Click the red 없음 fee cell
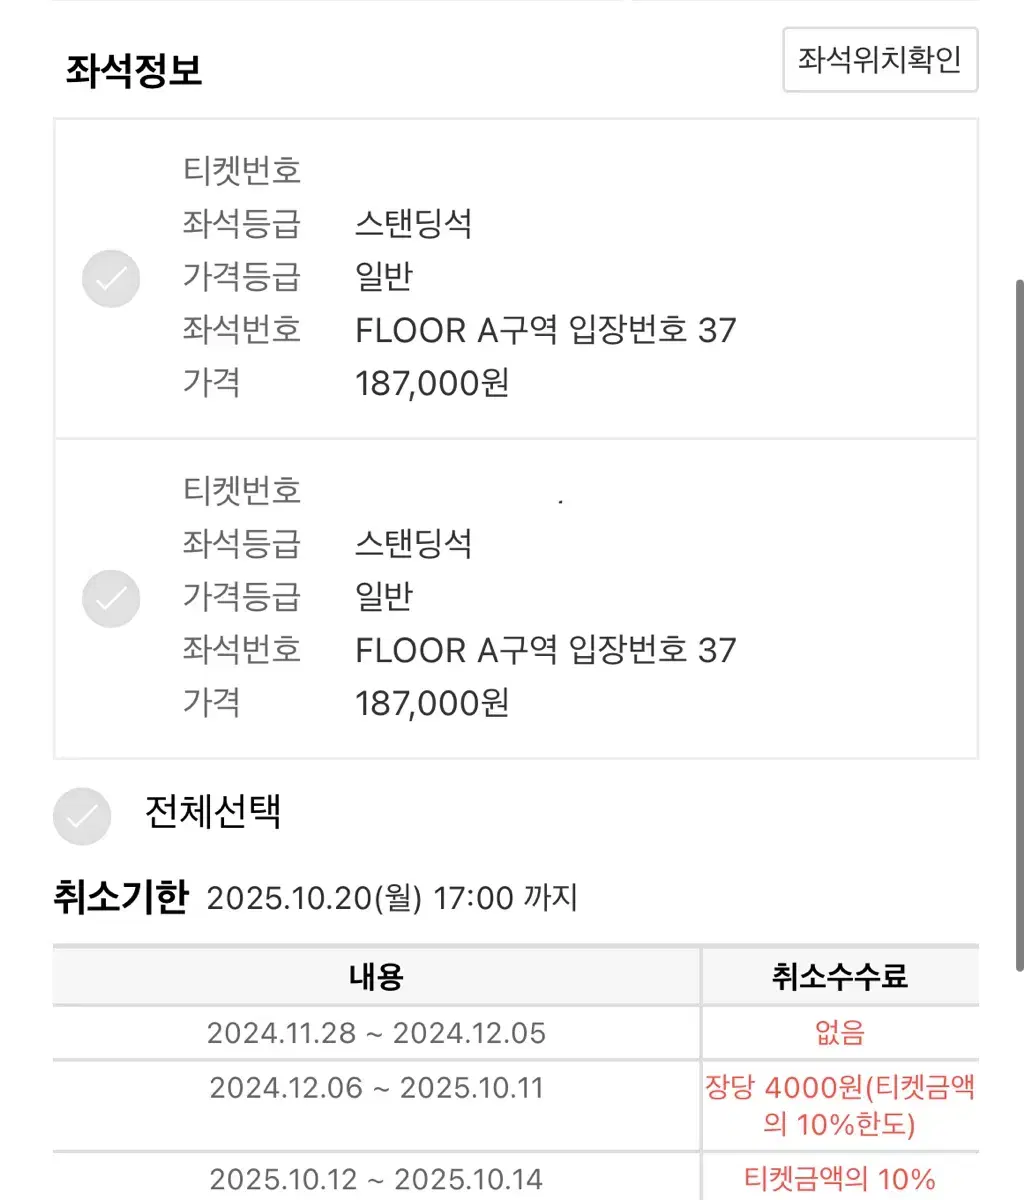This screenshot has width=1032, height=1200. [840, 1033]
